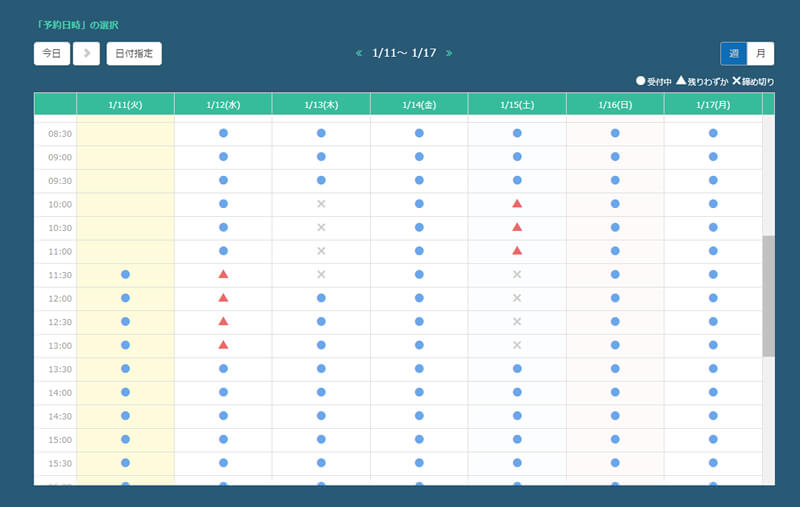
Task: Click the forward arrow button beside 今日
Action: 86,53
